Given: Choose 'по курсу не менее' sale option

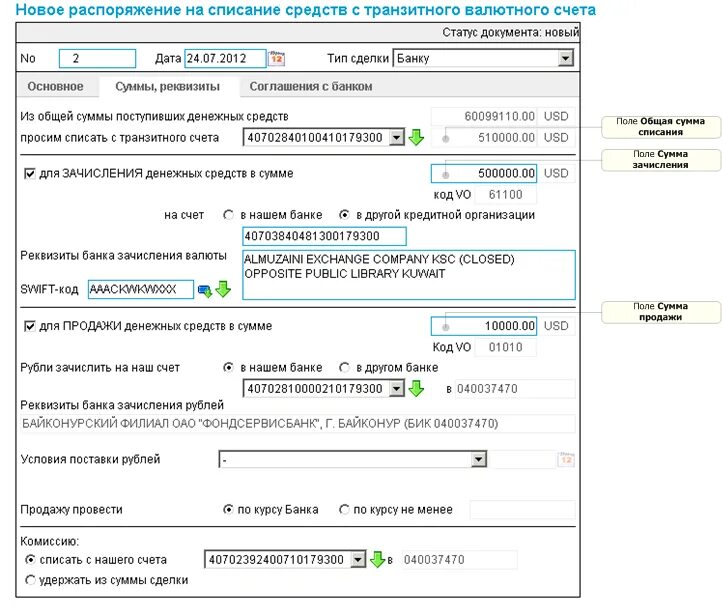Looking at the screenshot, I should [344, 510].
